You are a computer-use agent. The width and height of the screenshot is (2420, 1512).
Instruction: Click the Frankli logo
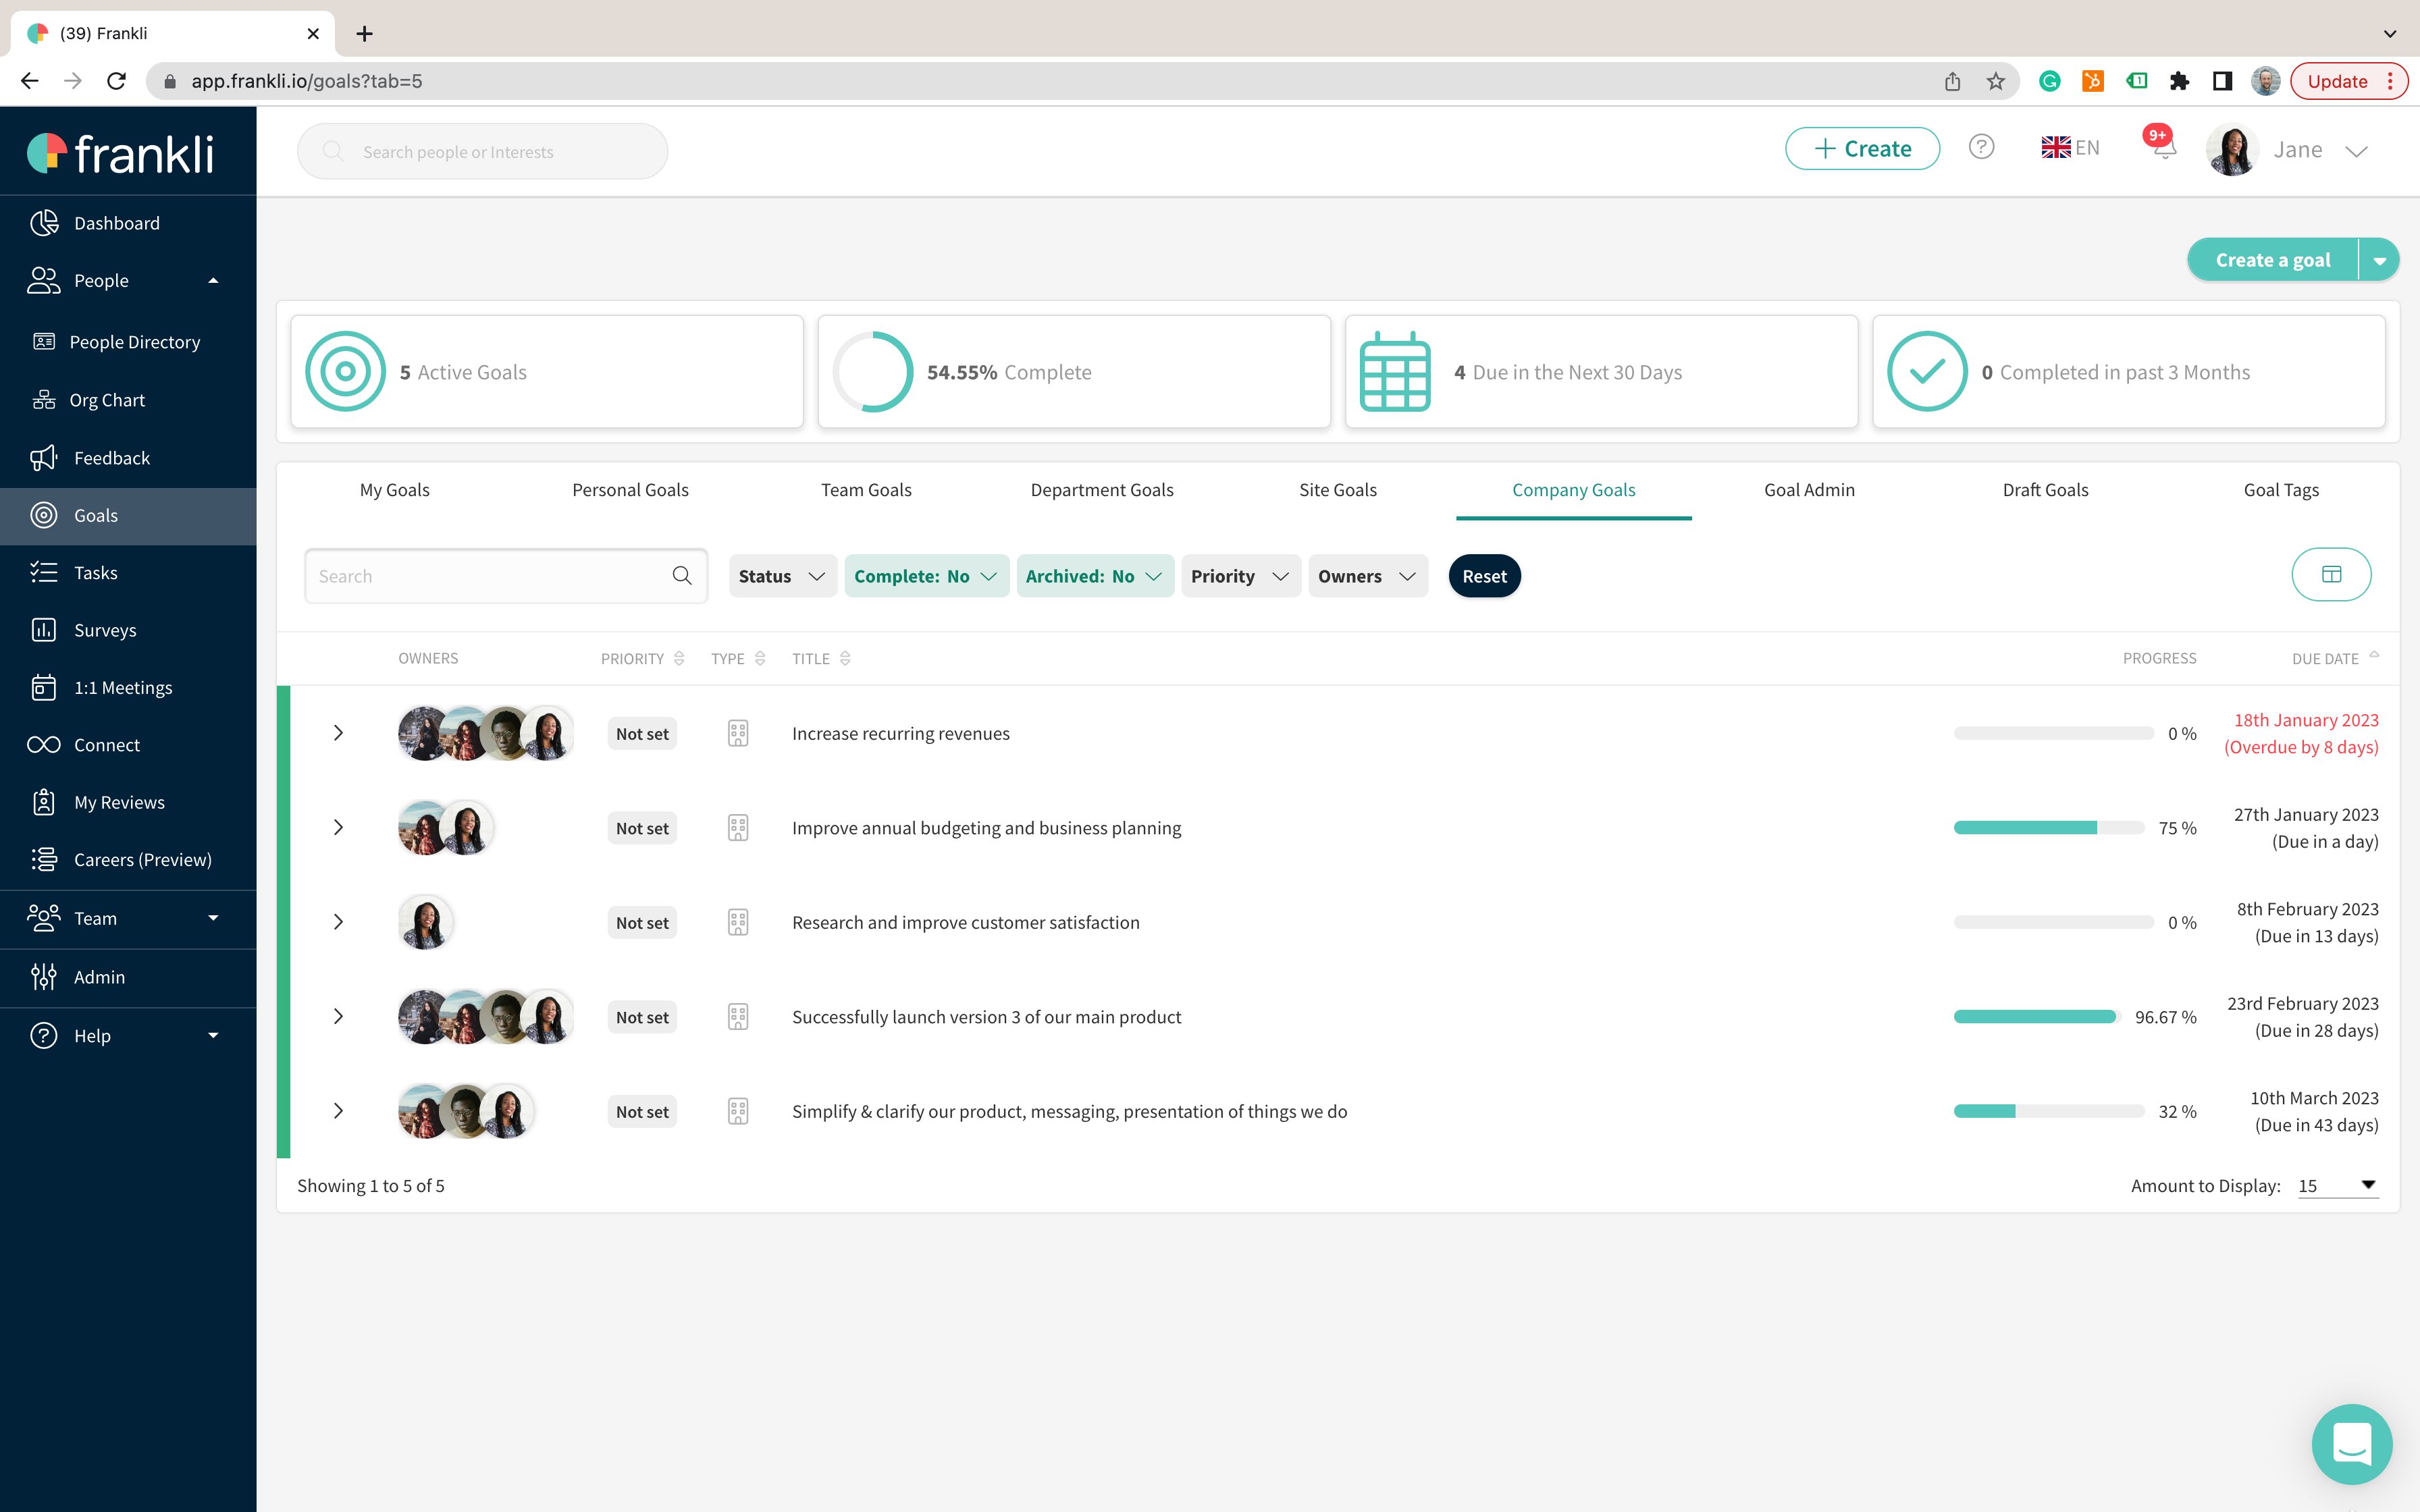coord(120,153)
